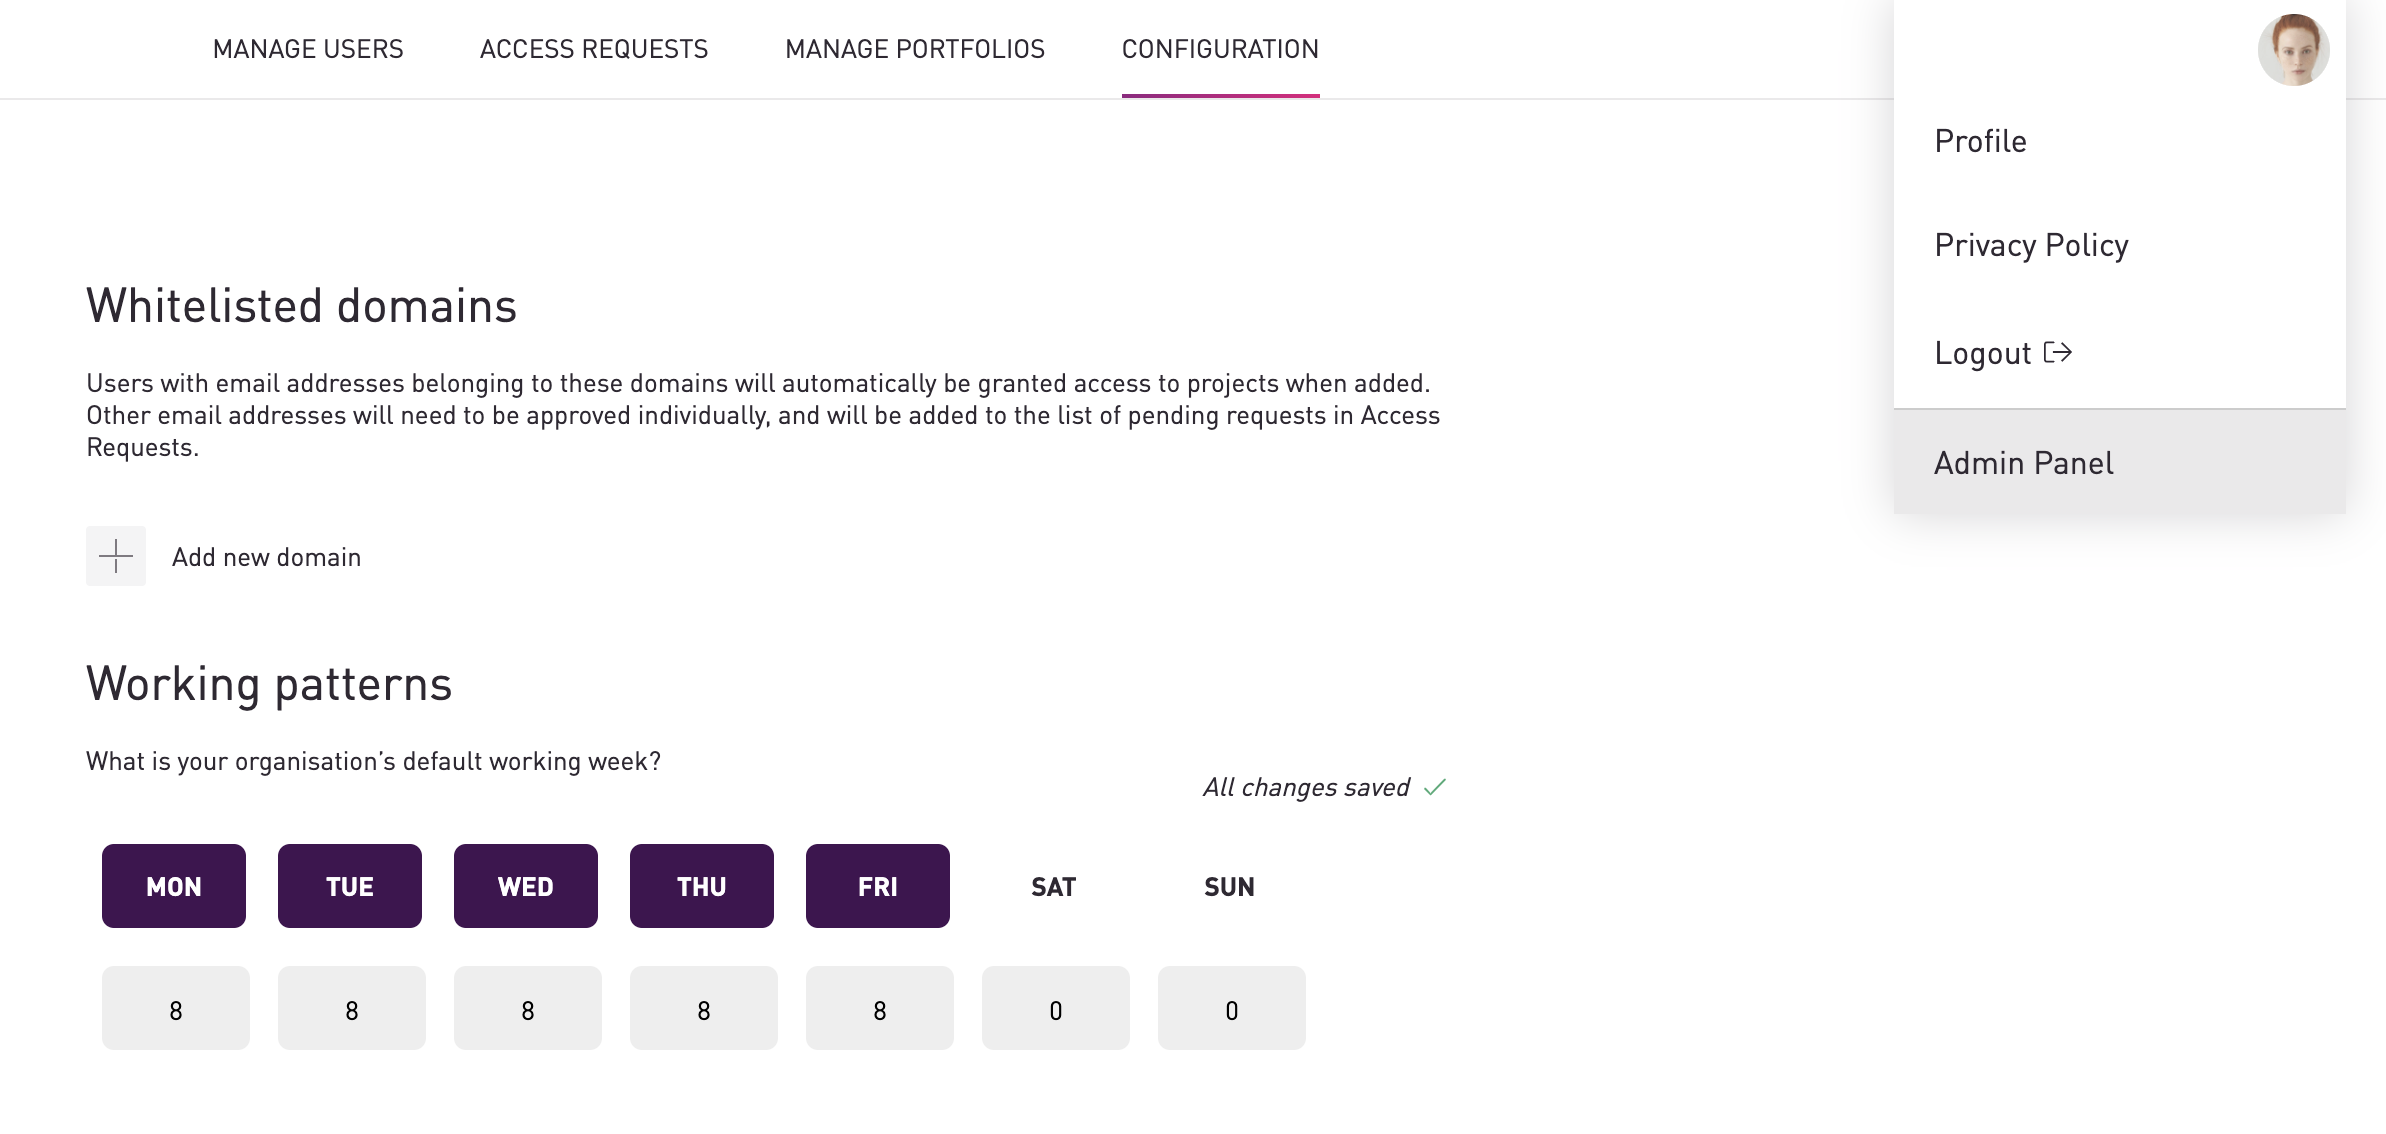
Task: Enable Saturday as a working day
Action: [x=1054, y=886]
